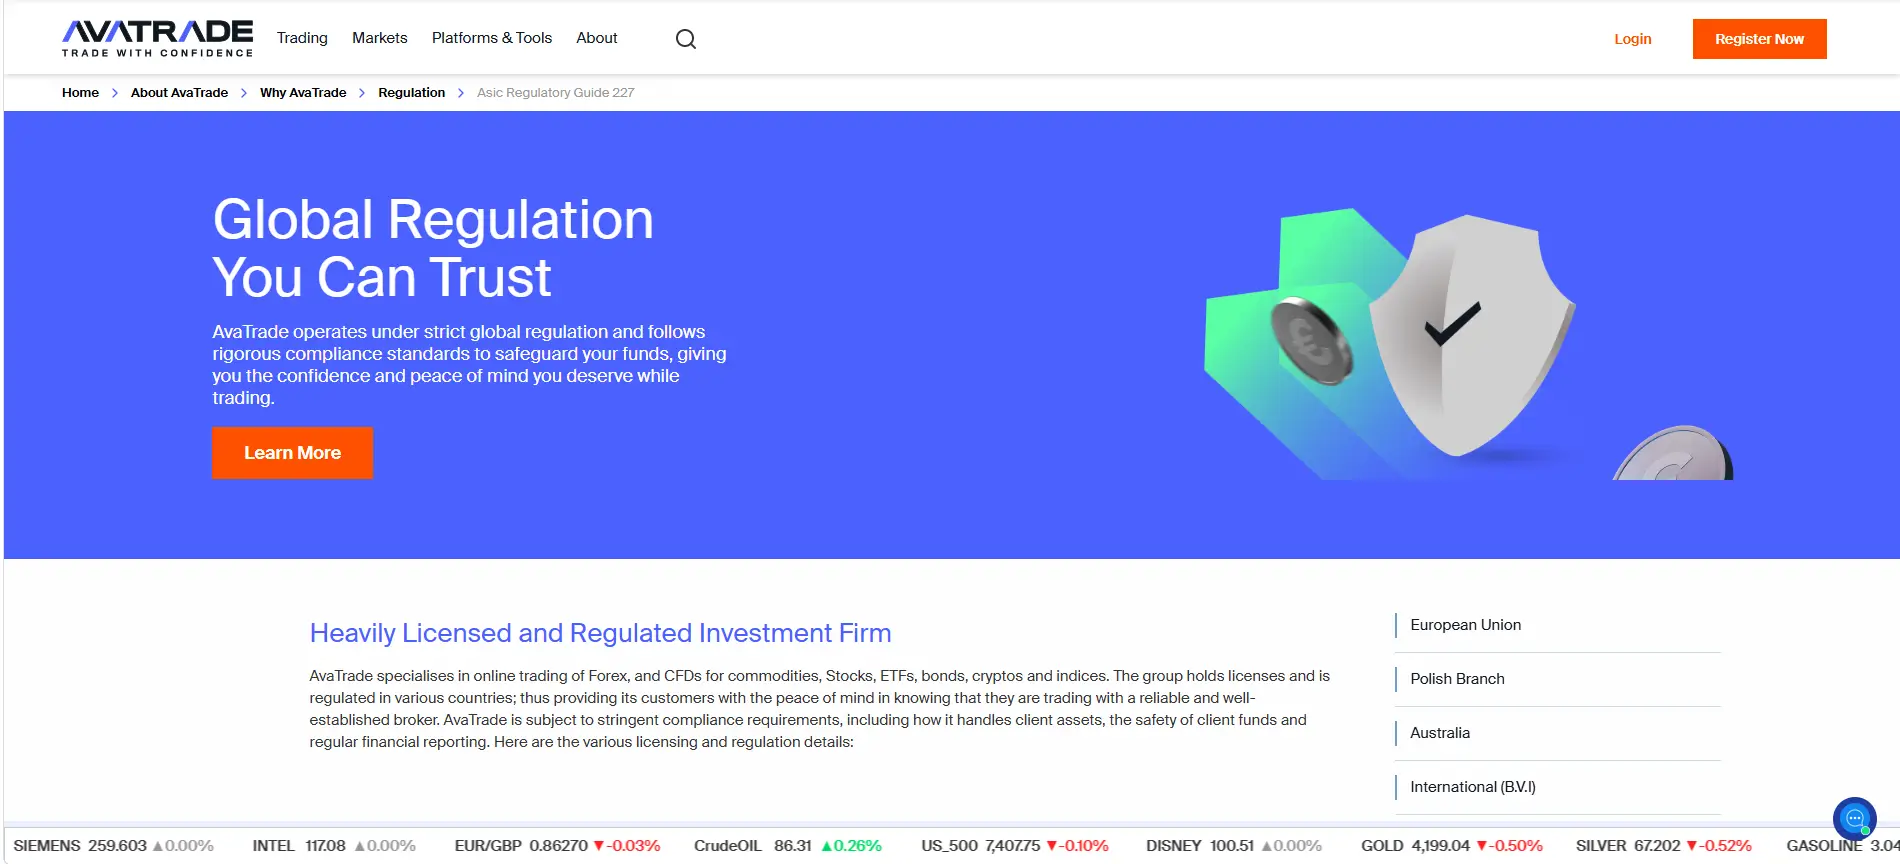1900x864 pixels.
Task: Click the chevron after About AvaTrade breadcrumb
Action: point(244,93)
